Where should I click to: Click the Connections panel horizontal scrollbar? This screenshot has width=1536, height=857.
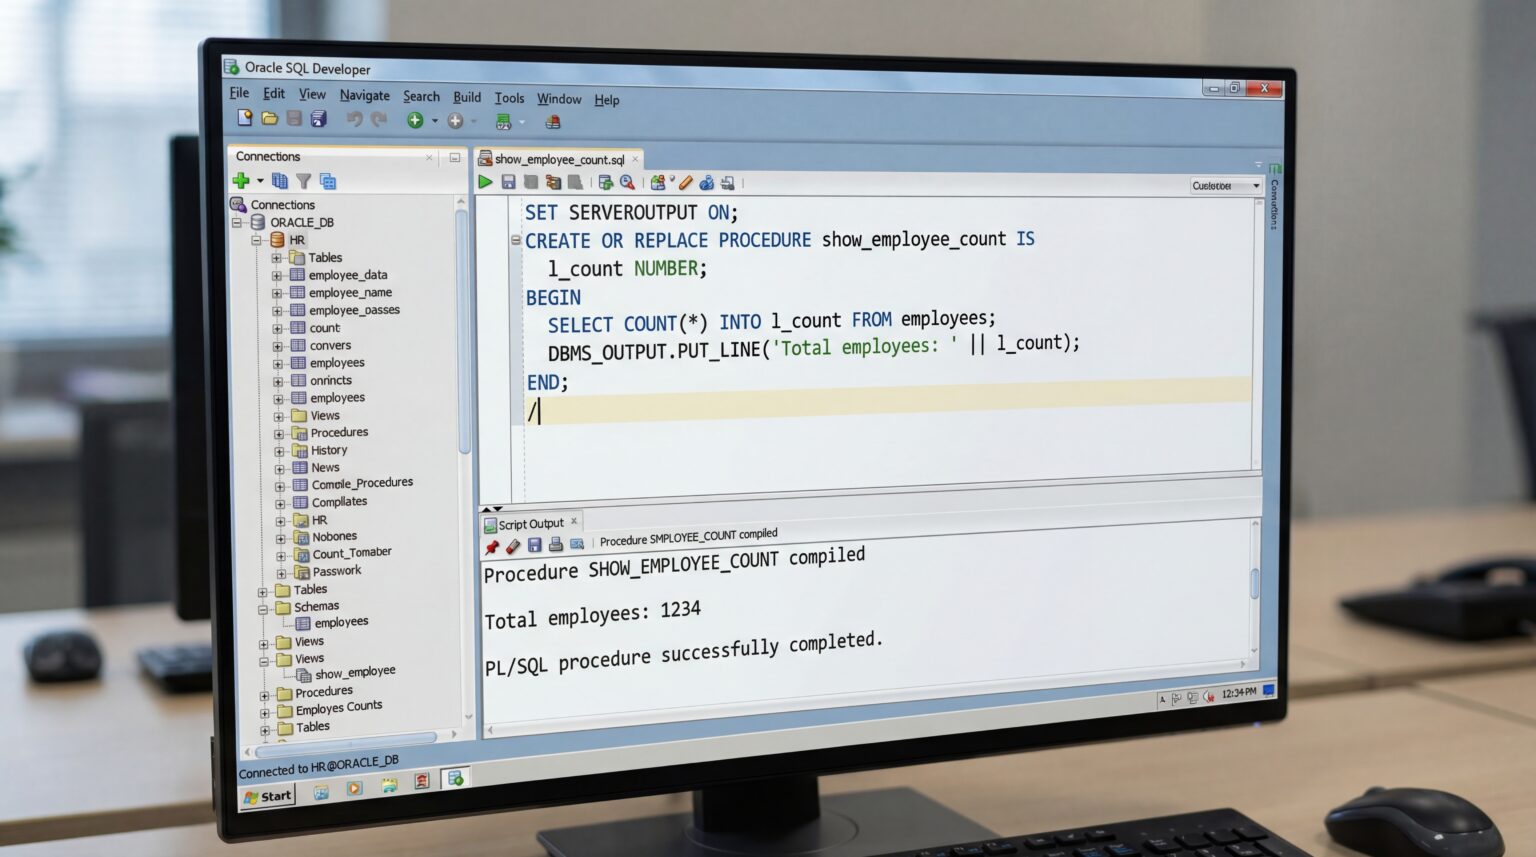coord(345,739)
